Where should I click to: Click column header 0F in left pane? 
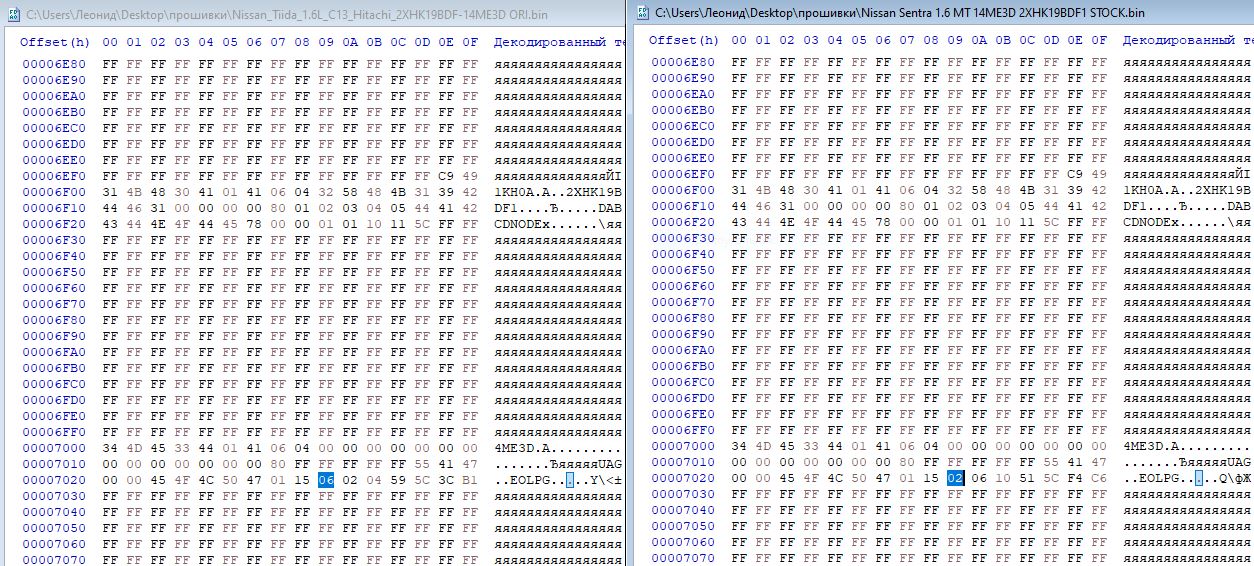470,42
